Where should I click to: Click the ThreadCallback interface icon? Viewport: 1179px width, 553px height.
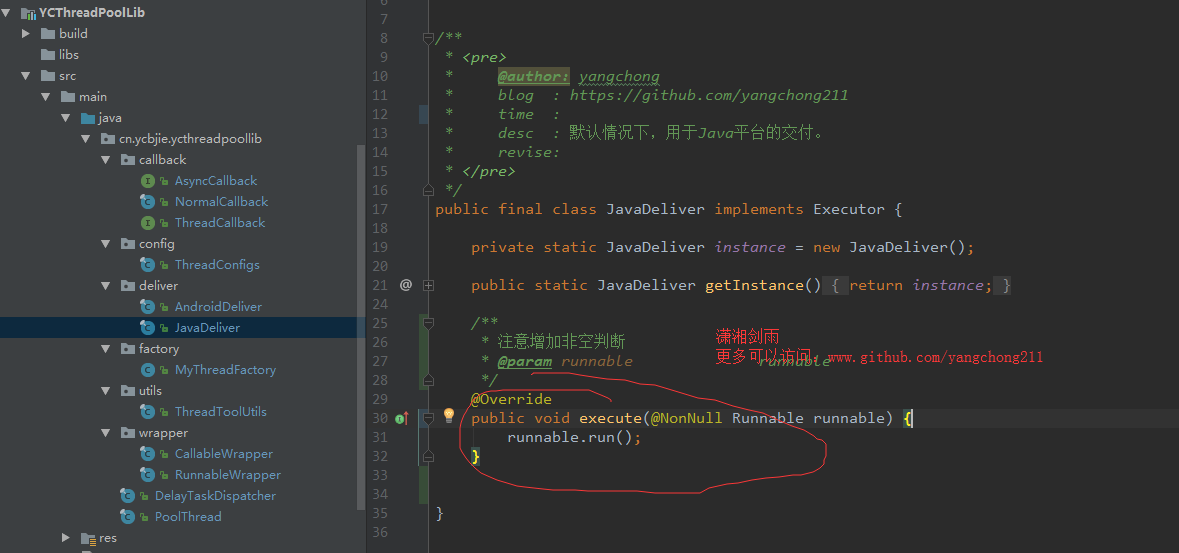click(x=148, y=223)
